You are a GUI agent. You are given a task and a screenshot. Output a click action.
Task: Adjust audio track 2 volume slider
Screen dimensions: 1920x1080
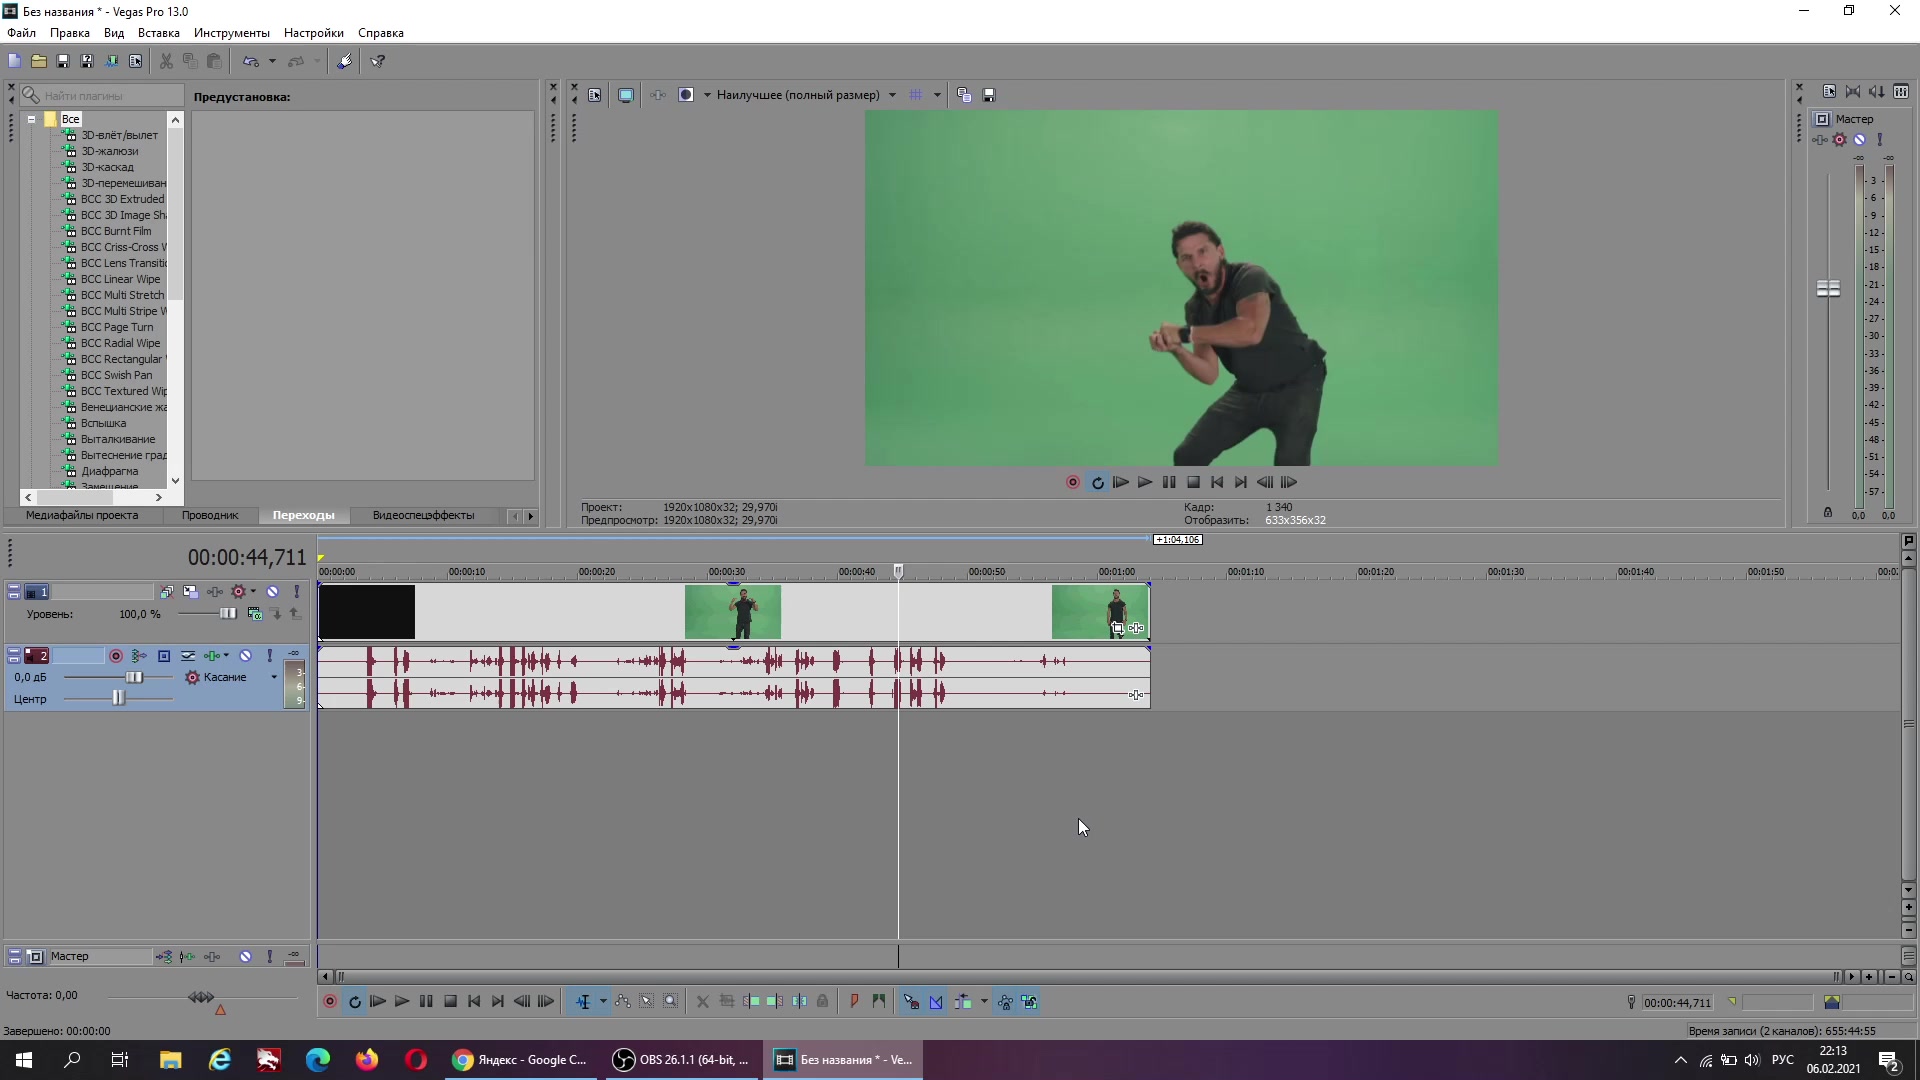coord(134,677)
